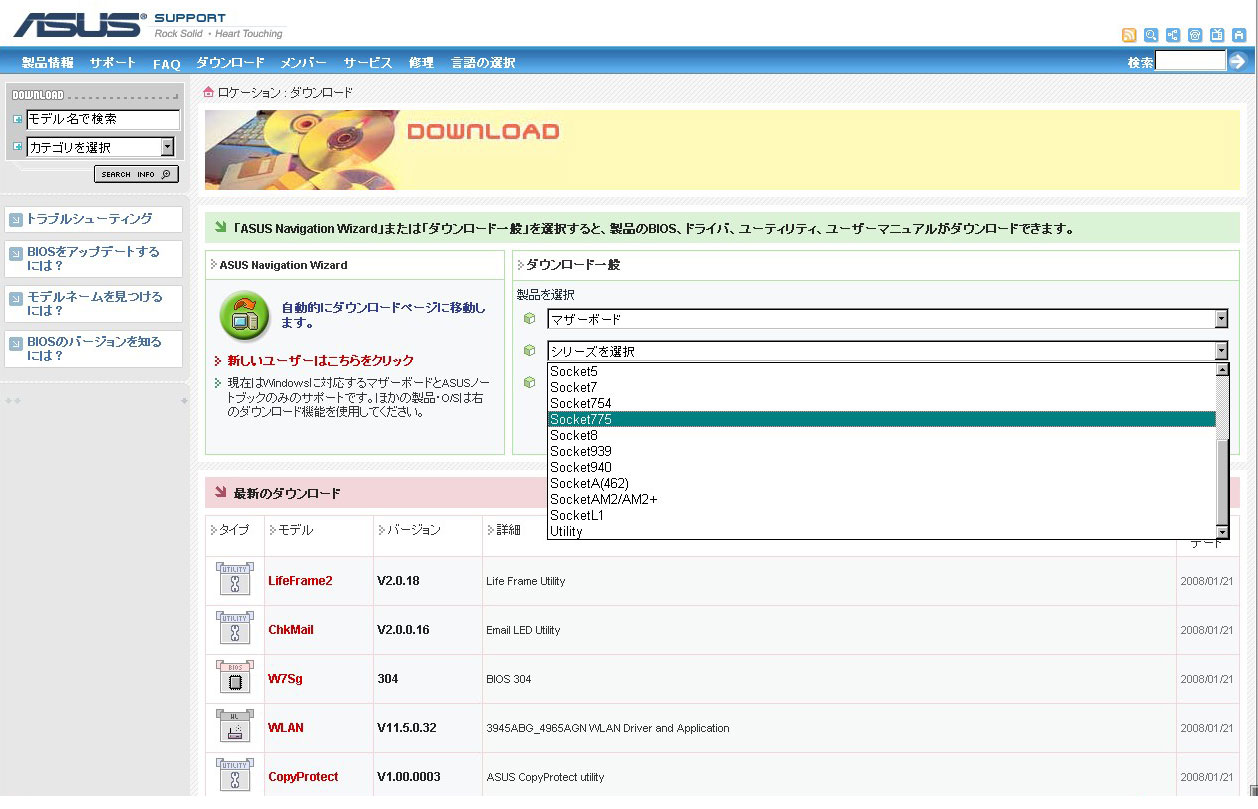Click the printer icon in header
This screenshot has width=1258, height=809.
pos(1239,35)
